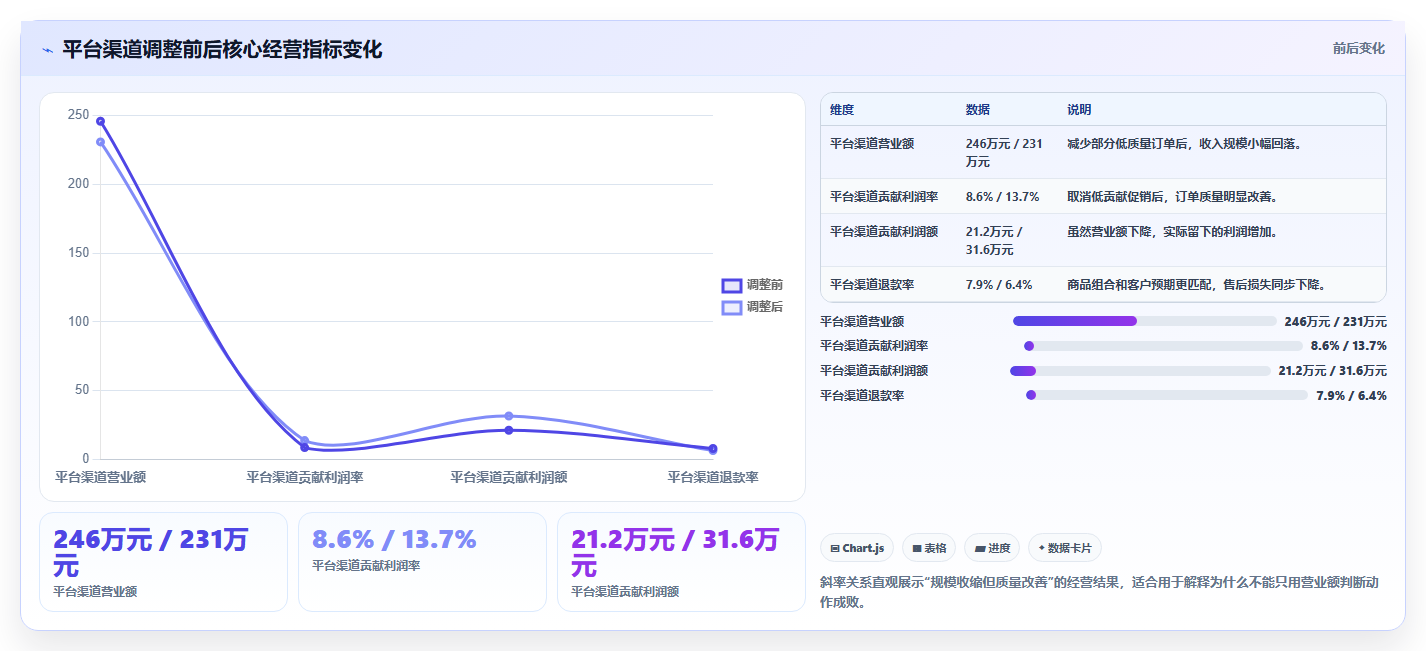The width and height of the screenshot is (1426, 651).
Task: Click 平台渠道退款率 in the table's 维度 column
Action: [x=872, y=285]
